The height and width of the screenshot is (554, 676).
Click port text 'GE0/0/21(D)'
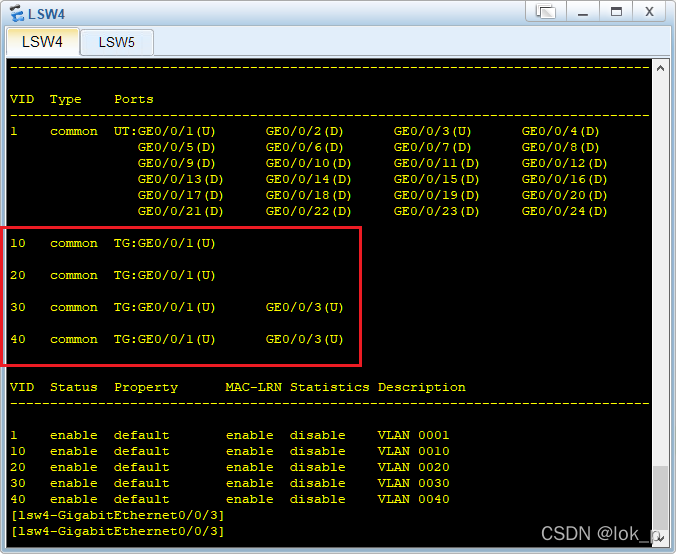[180, 211]
